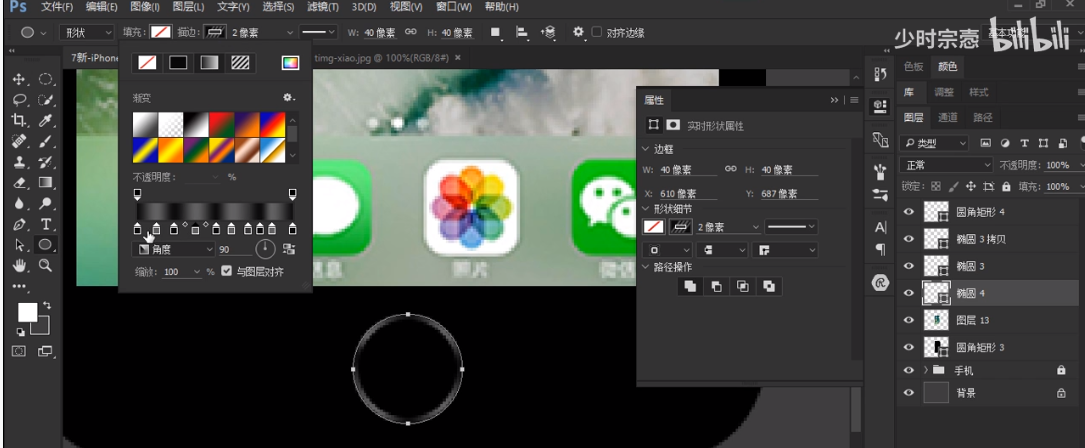Viewport: 1085px width, 448px height.
Task: Open the 滤镜(T) menu
Action: [x=323, y=7]
